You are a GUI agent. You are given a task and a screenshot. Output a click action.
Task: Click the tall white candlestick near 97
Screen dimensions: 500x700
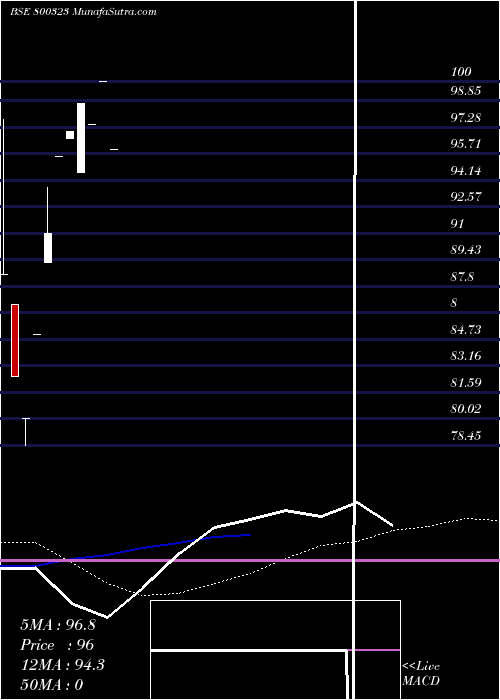click(81, 138)
